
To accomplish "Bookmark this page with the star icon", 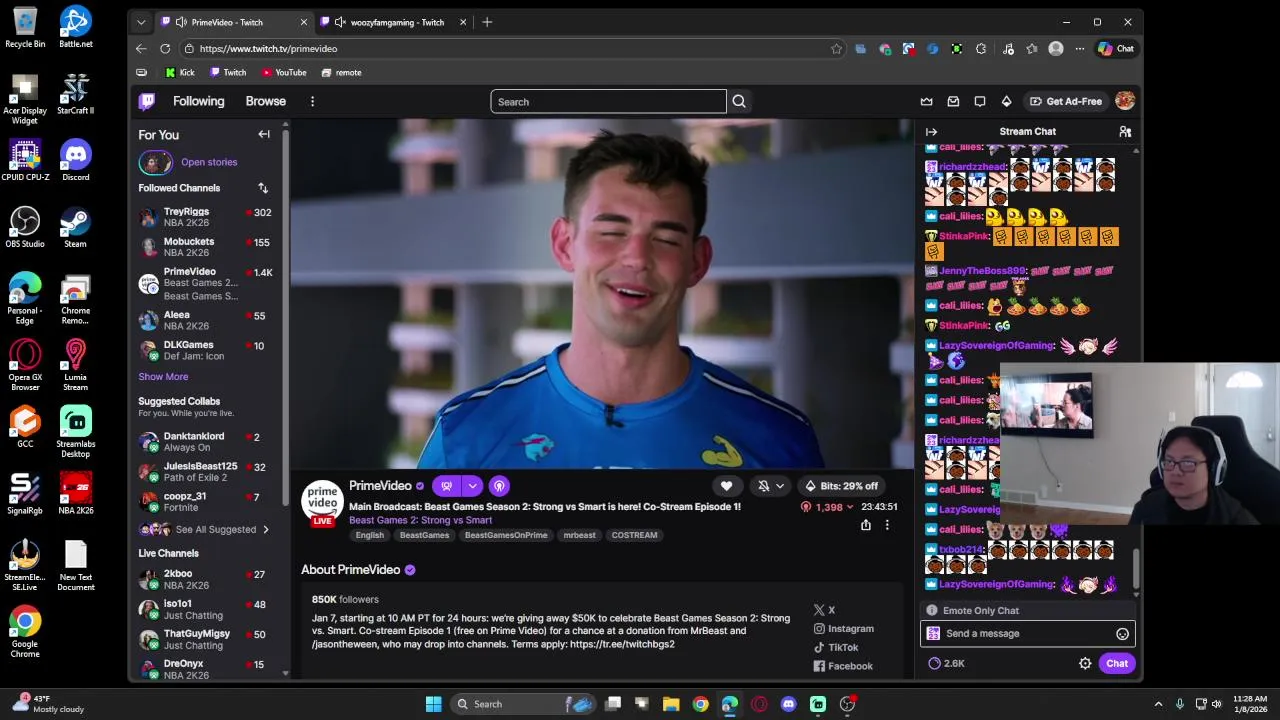I will click(x=836, y=48).
